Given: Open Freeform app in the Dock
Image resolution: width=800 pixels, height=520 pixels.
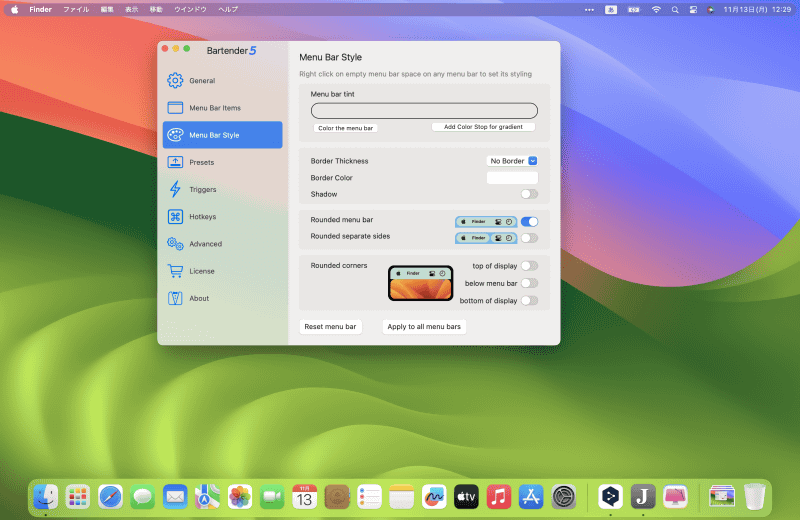Looking at the screenshot, I should [x=434, y=497].
